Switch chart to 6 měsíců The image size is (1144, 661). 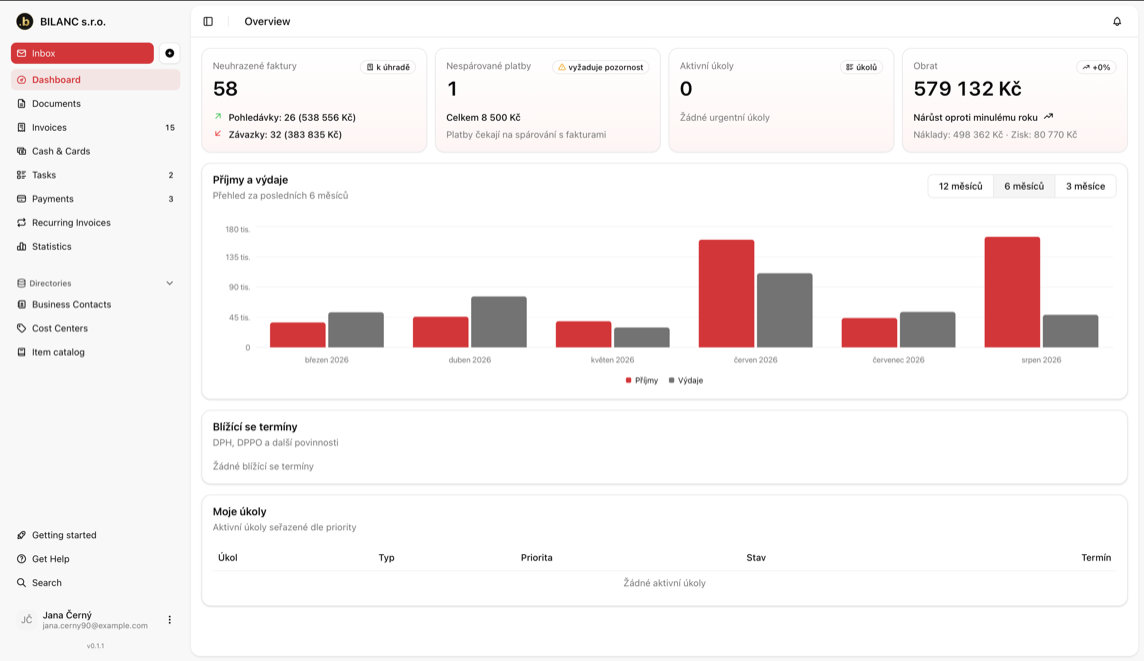click(x=1024, y=186)
